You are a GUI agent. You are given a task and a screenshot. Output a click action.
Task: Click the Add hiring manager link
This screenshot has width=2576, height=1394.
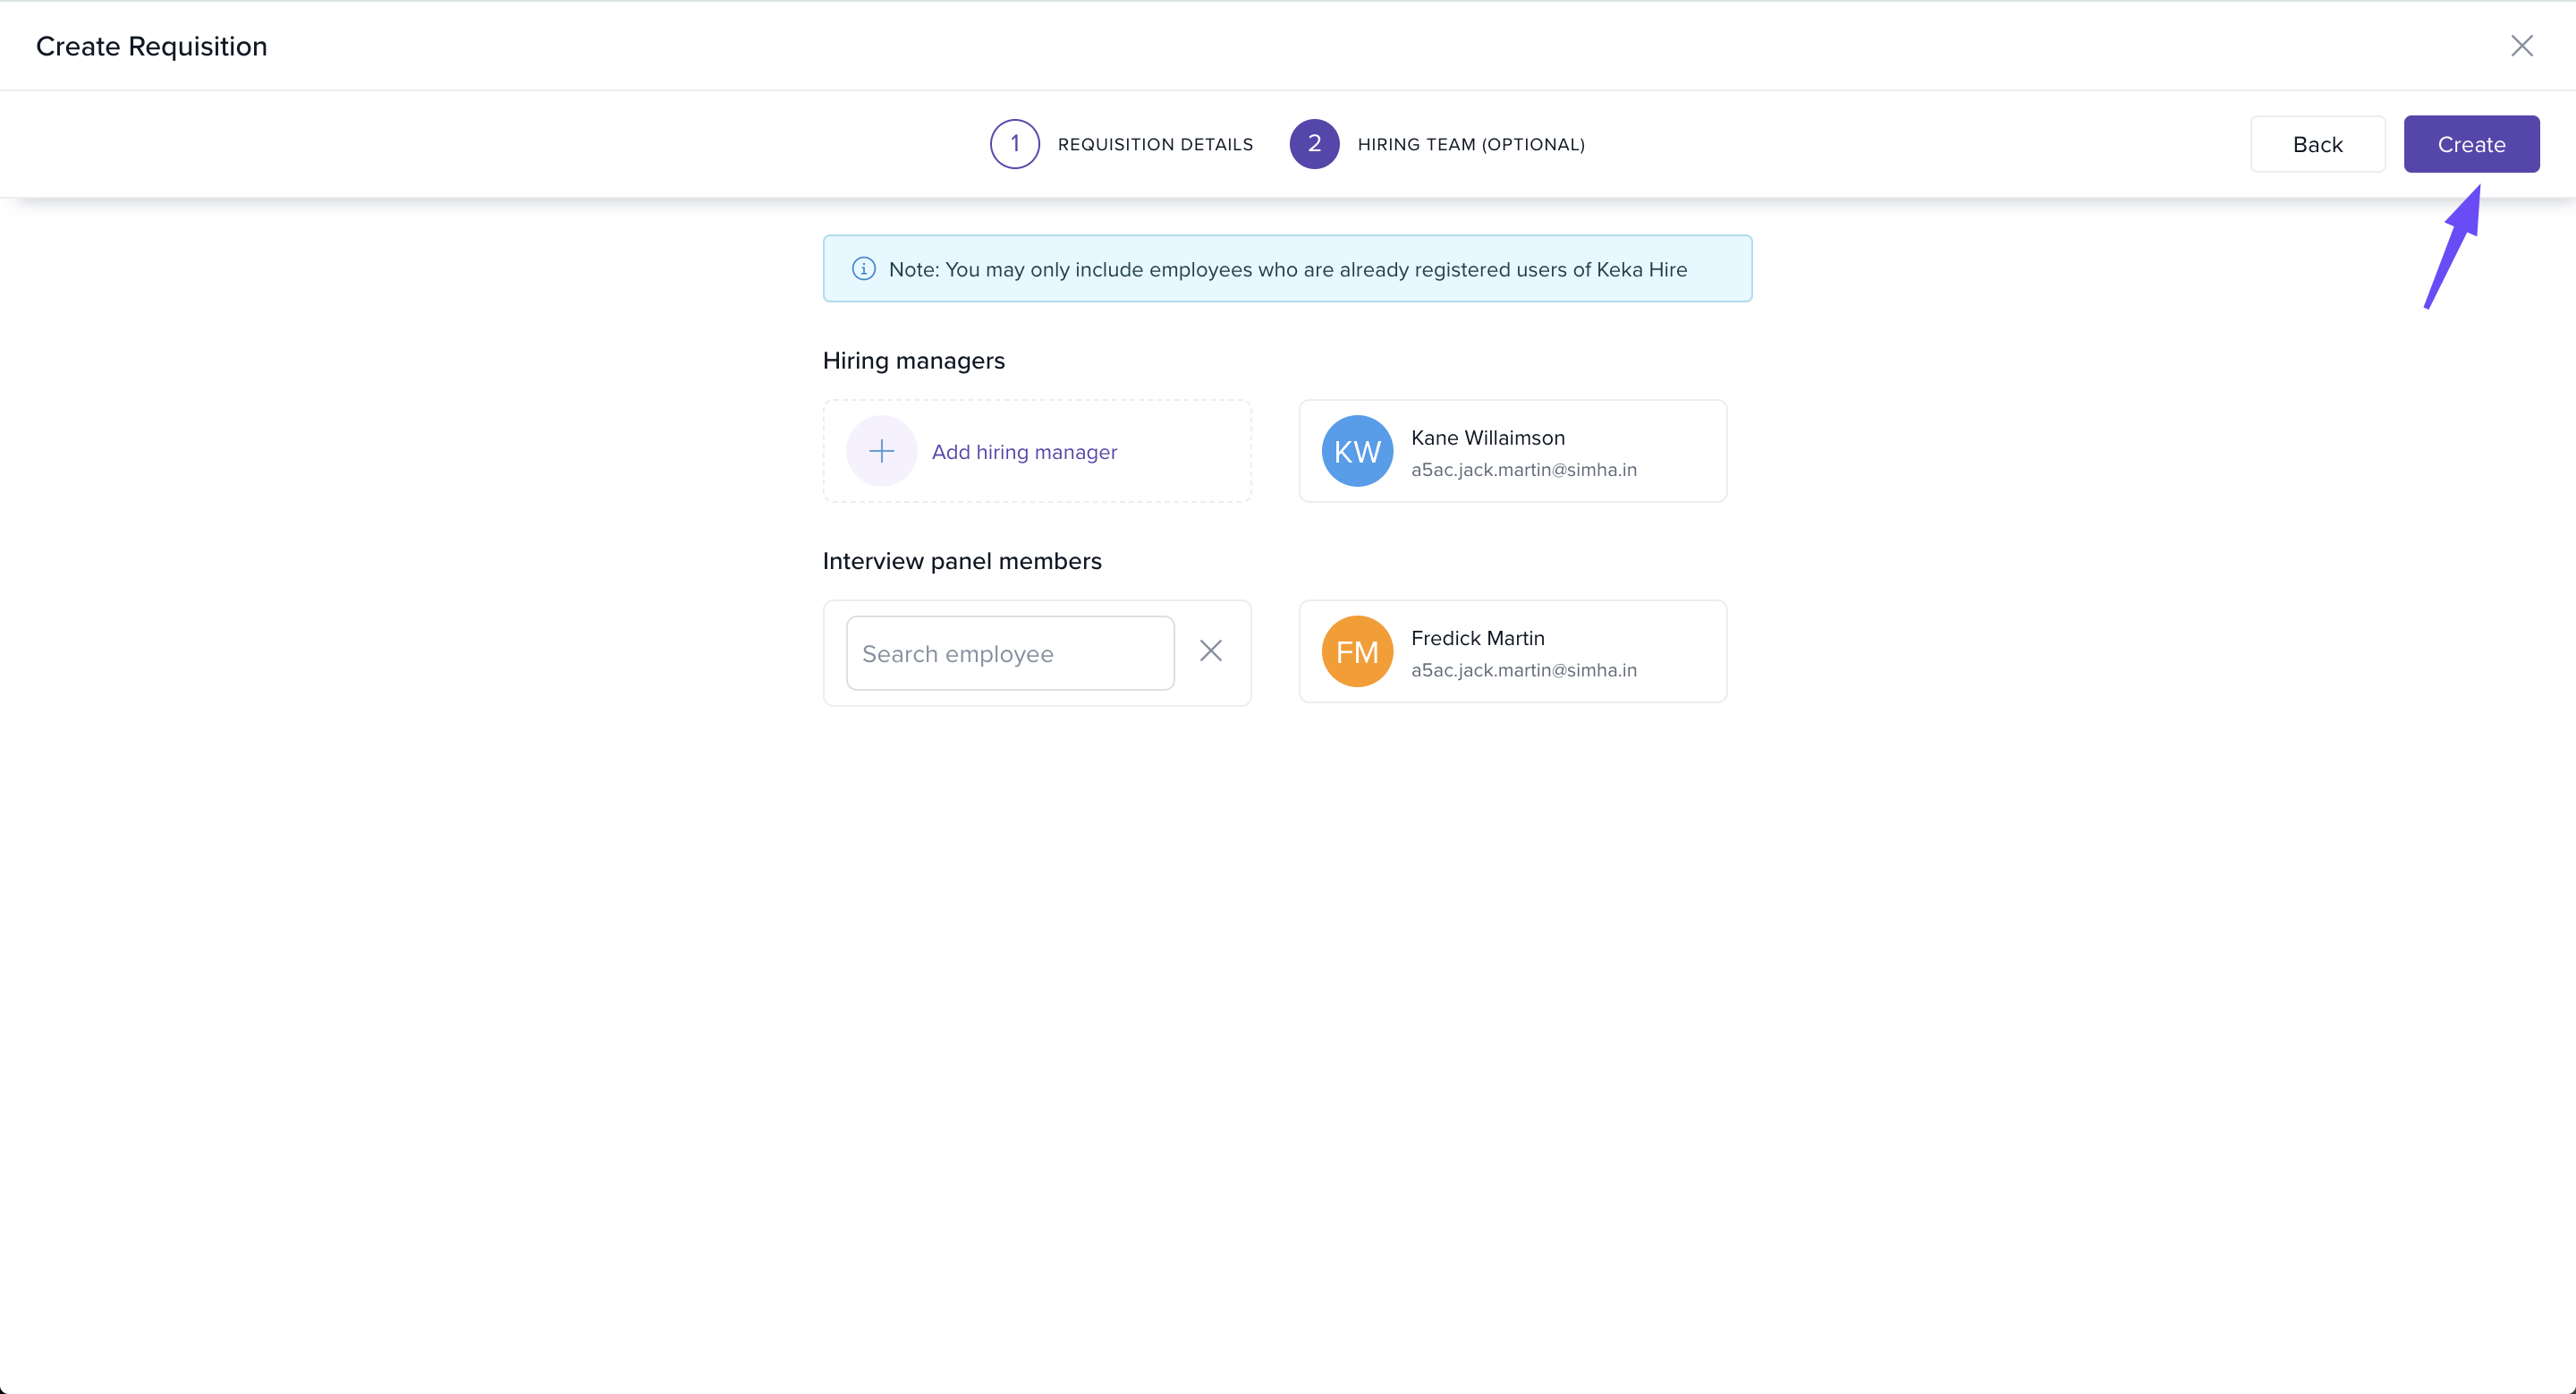(x=1024, y=452)
